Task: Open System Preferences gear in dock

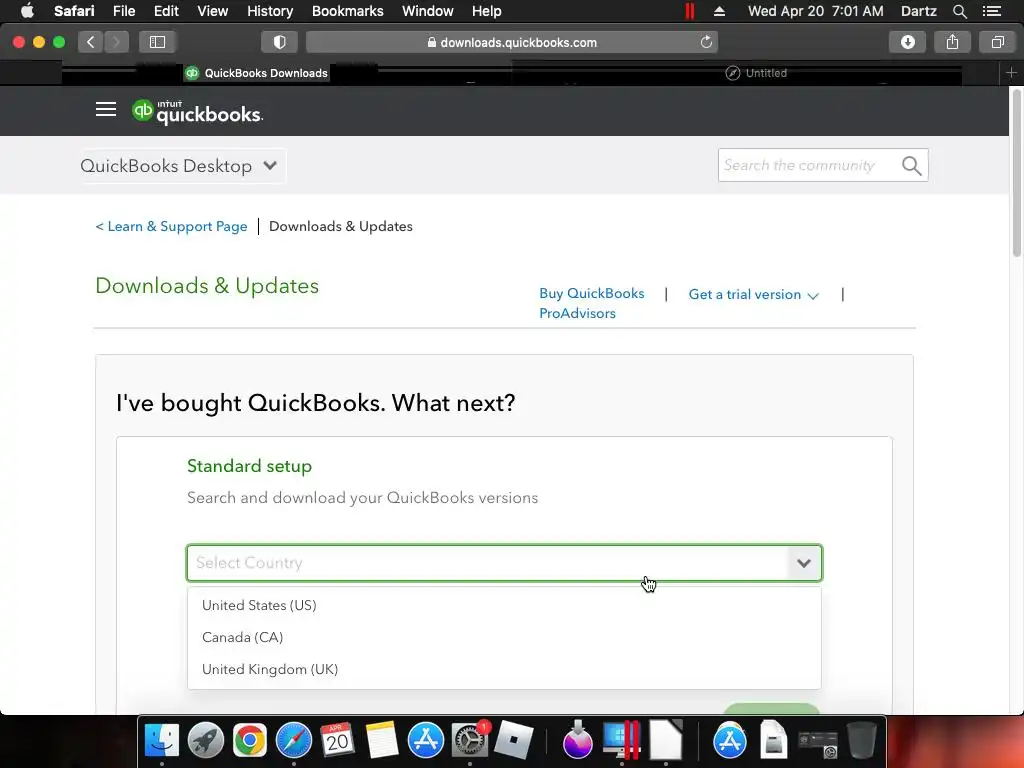Action: click(470, 740)
